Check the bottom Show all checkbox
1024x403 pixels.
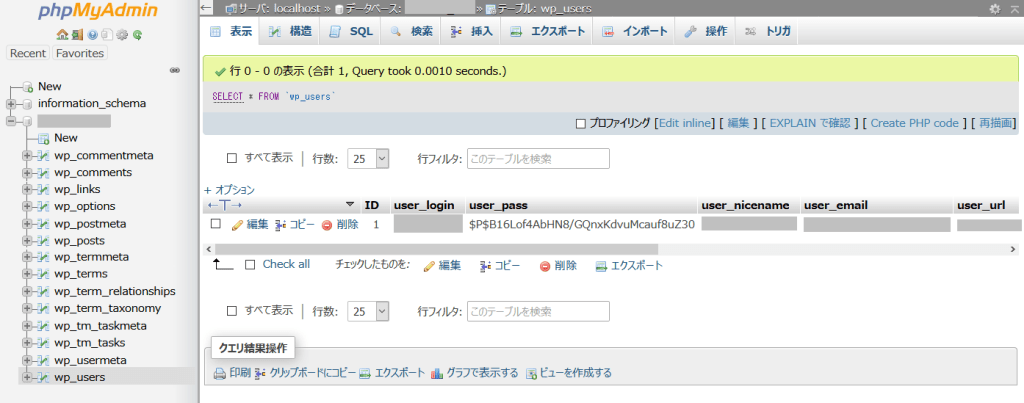[x=231, y=311]
